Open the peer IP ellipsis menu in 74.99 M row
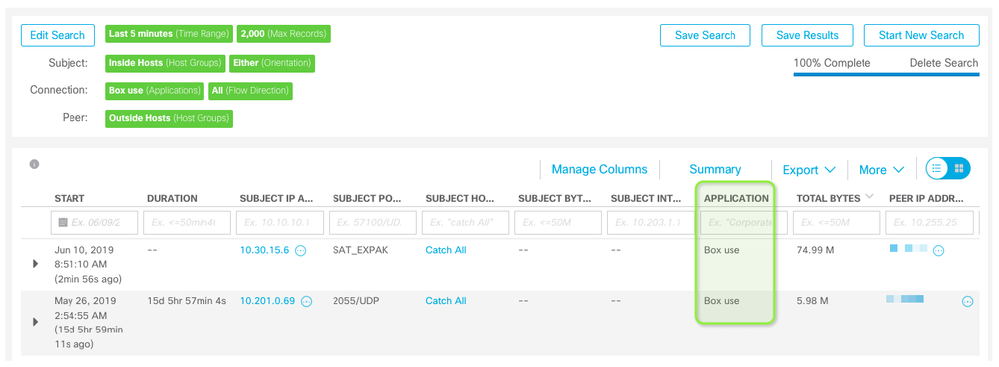999x367 pixels. coord(938,251)
